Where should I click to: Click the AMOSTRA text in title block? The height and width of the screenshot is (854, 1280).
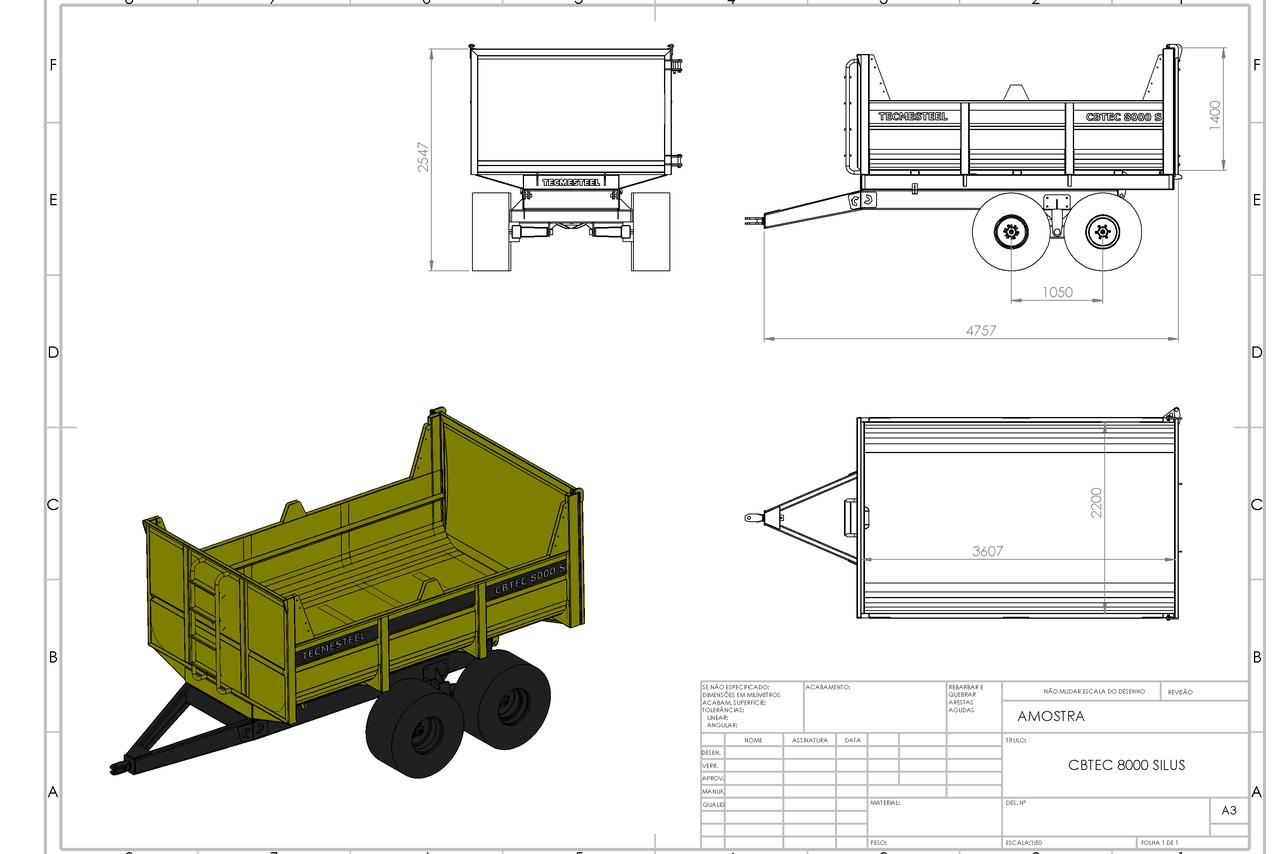[1050, 716]
